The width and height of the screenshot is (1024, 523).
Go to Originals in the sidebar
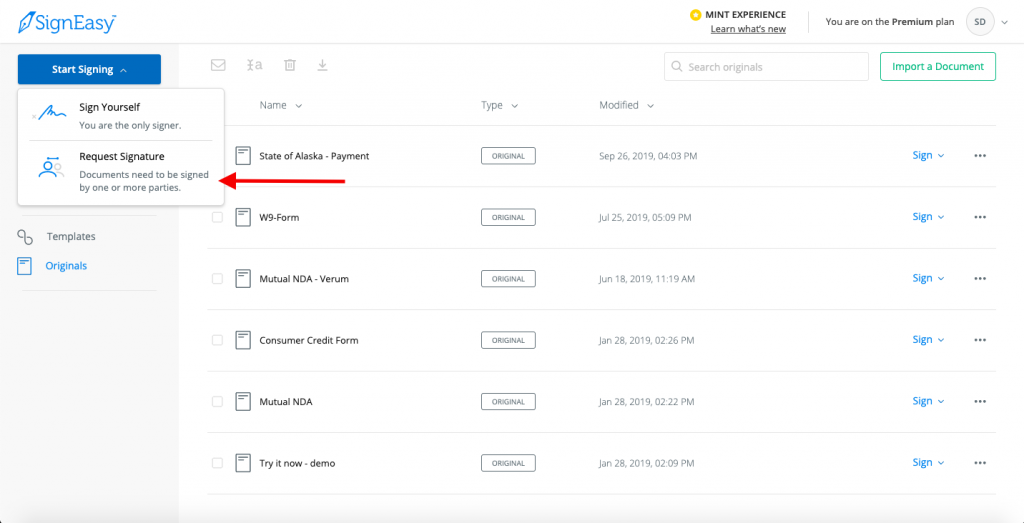(66, 266)
